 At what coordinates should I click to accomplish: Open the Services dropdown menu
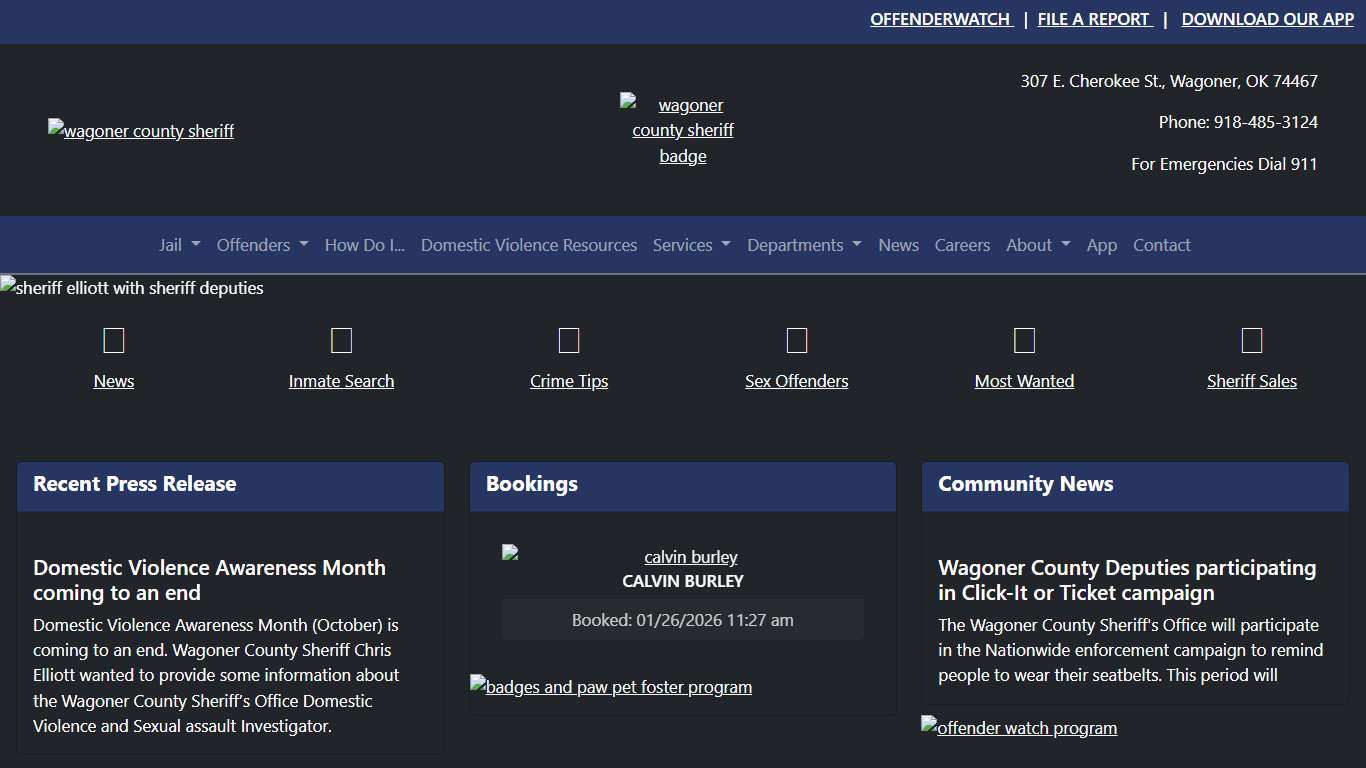691,245
